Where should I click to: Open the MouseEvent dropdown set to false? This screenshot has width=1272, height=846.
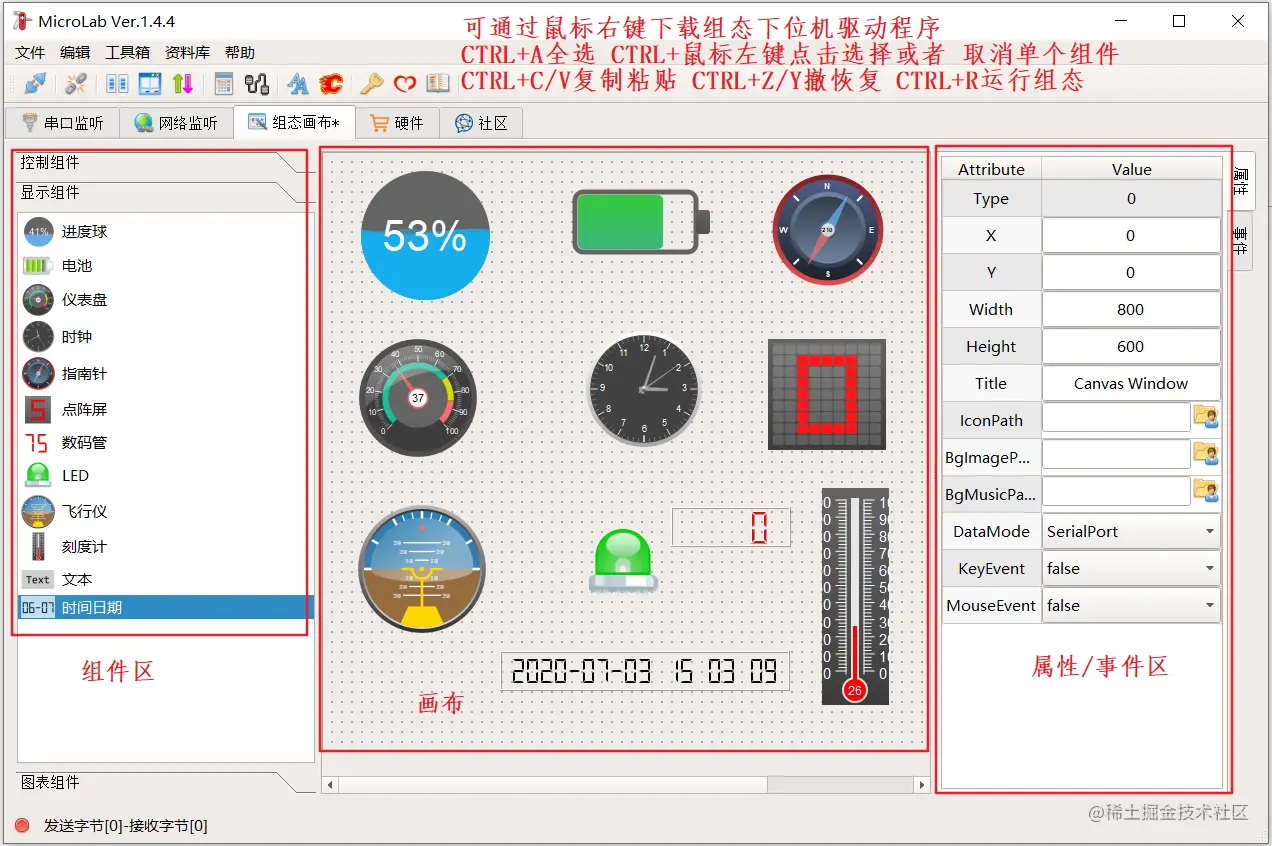pos(1131,605)
